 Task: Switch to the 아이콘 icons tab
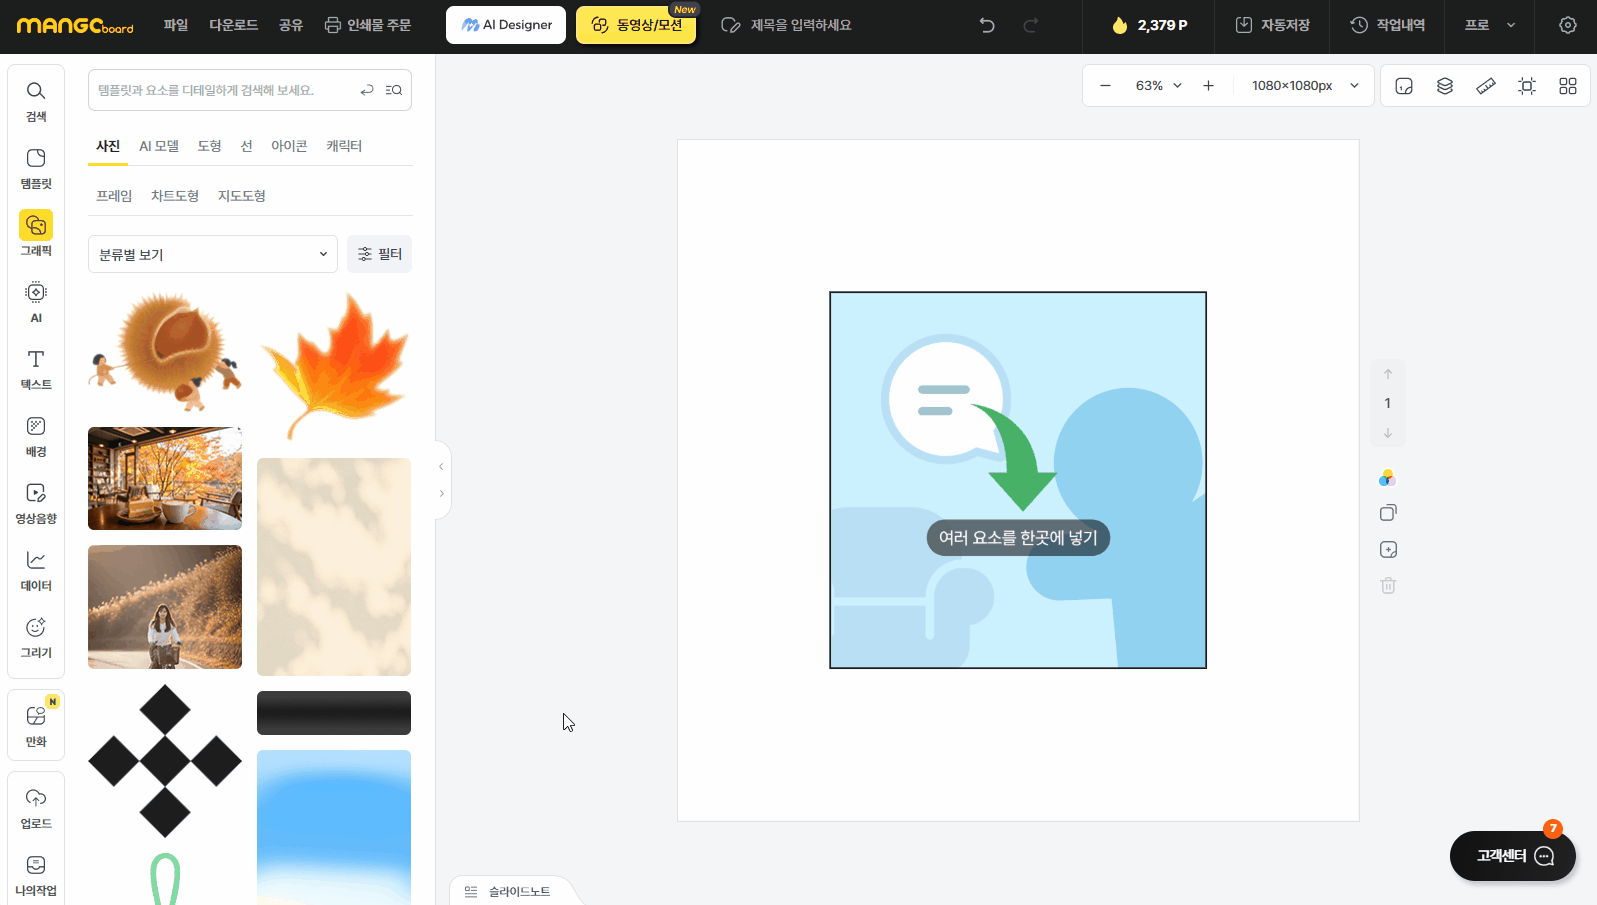coord(289,146)
